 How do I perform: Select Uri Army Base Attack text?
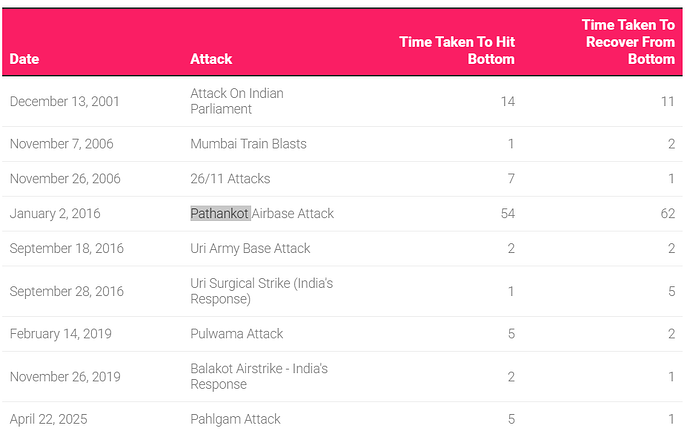click(250, 249)
